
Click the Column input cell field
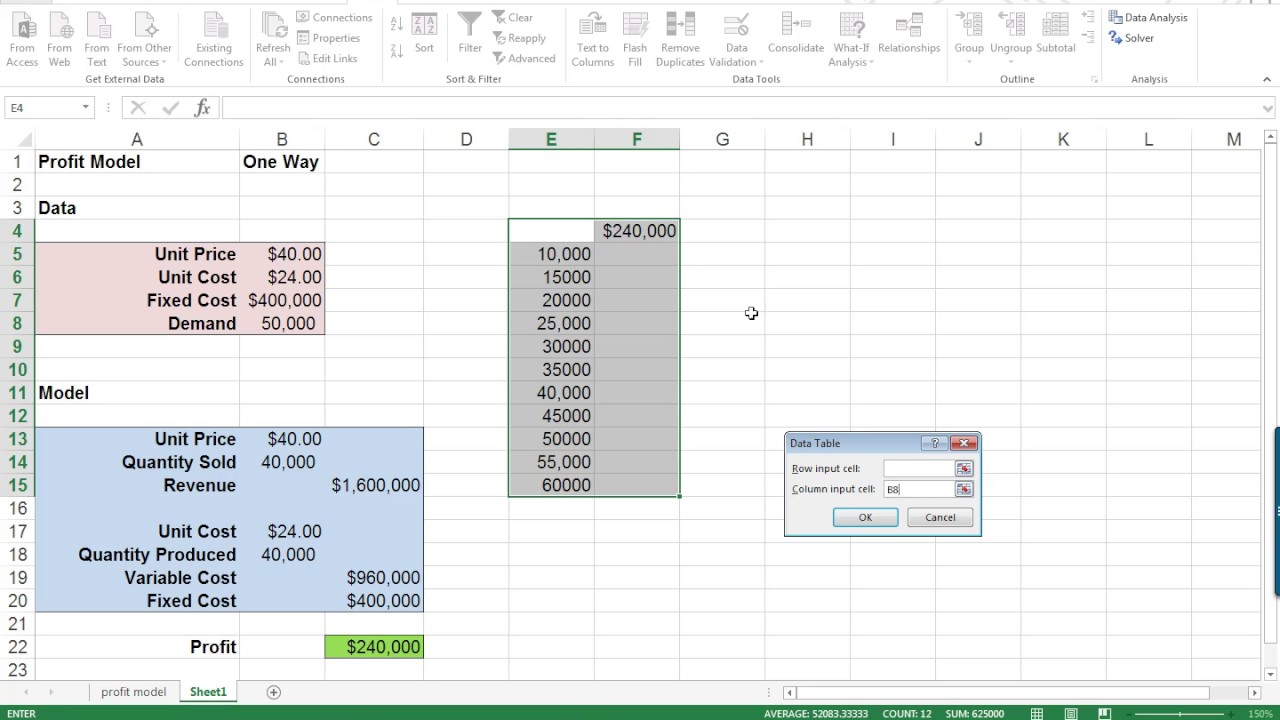919,489
